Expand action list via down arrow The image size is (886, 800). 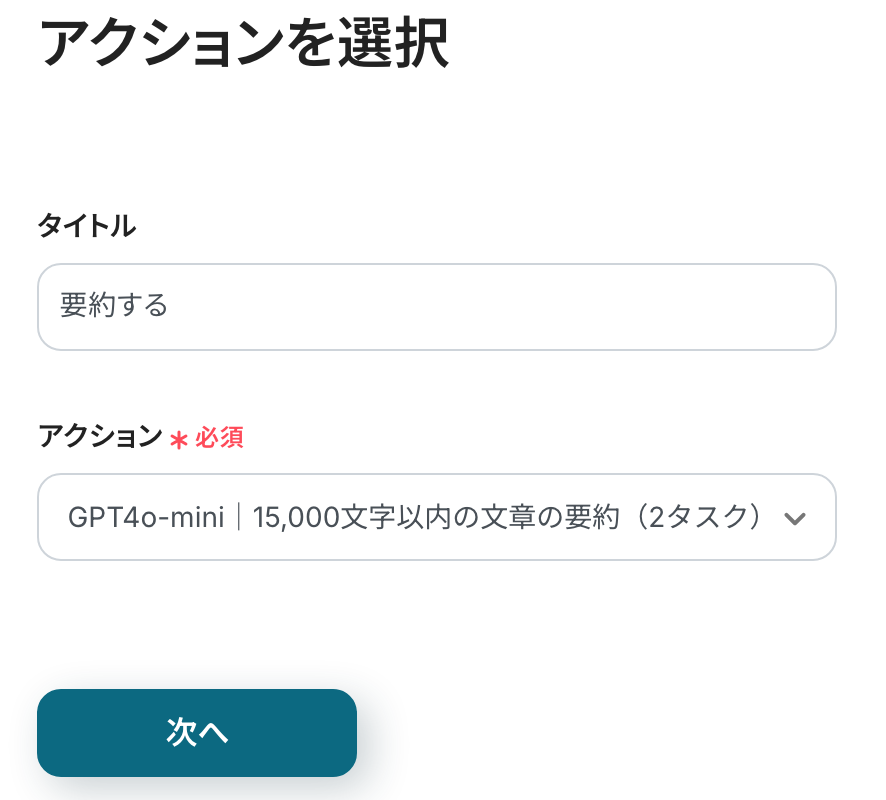(795, 518)
